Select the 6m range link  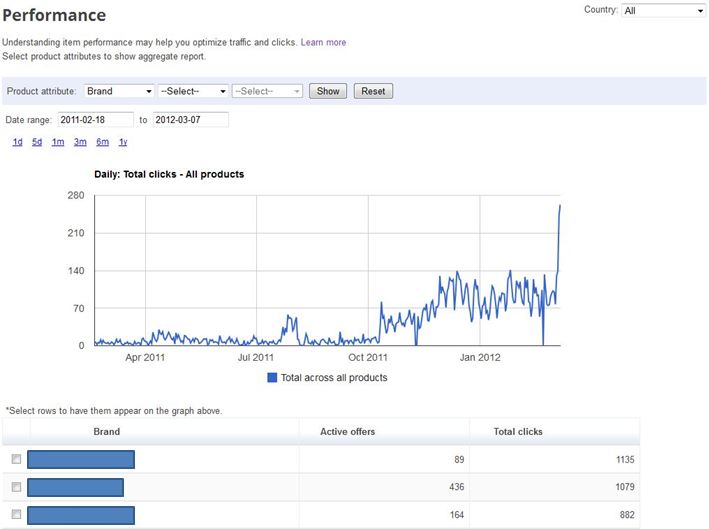coord(102,142)
